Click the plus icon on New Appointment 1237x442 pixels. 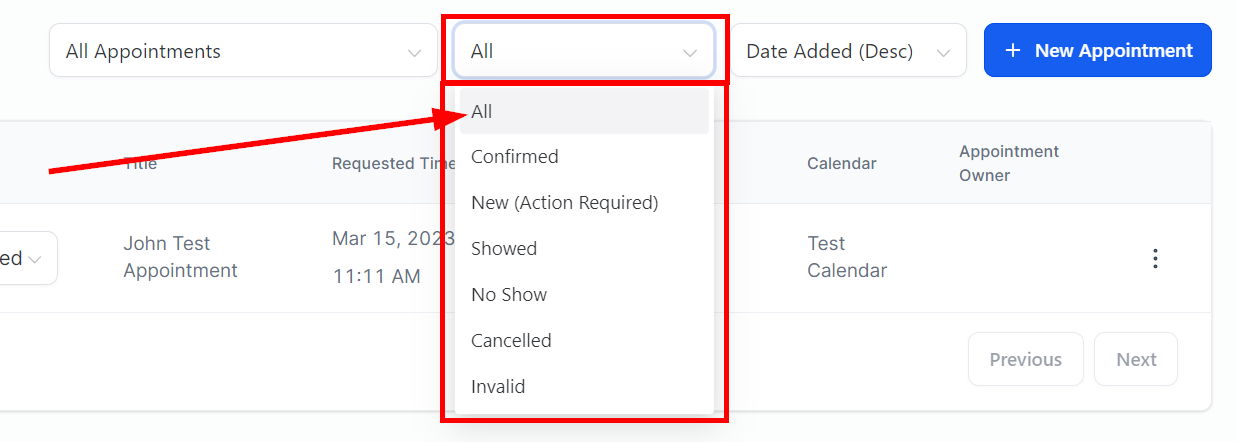1012,50
